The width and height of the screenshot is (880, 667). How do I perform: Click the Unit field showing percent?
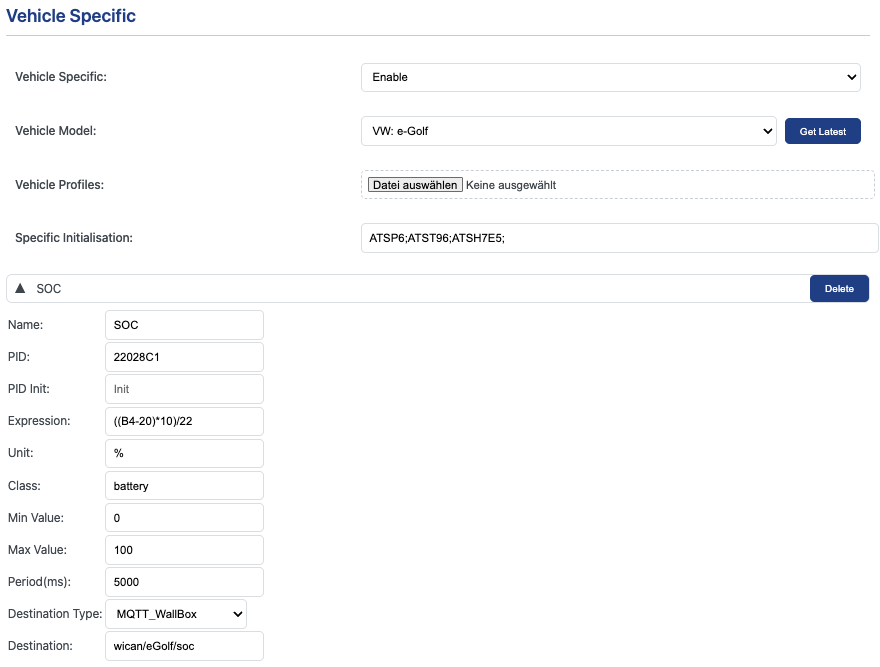point(184,453)
